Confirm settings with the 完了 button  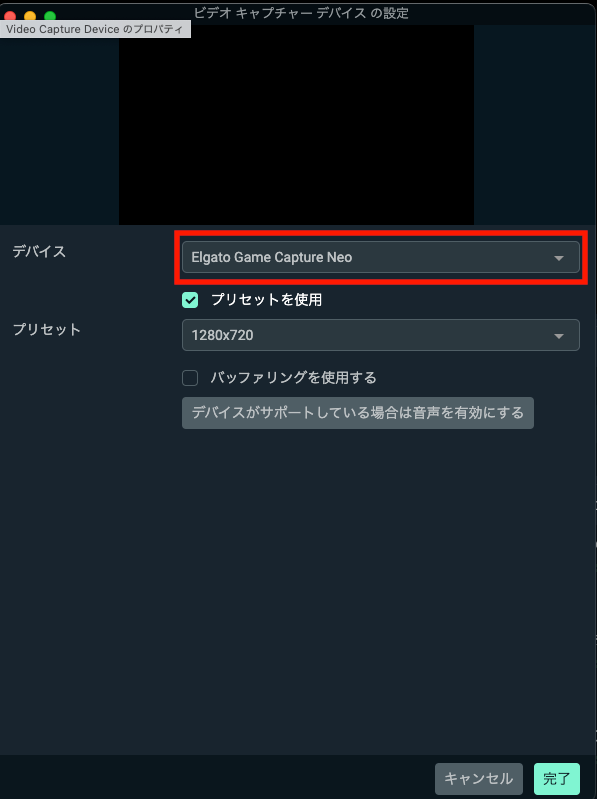pyautogui.click(x=557, y=779)
